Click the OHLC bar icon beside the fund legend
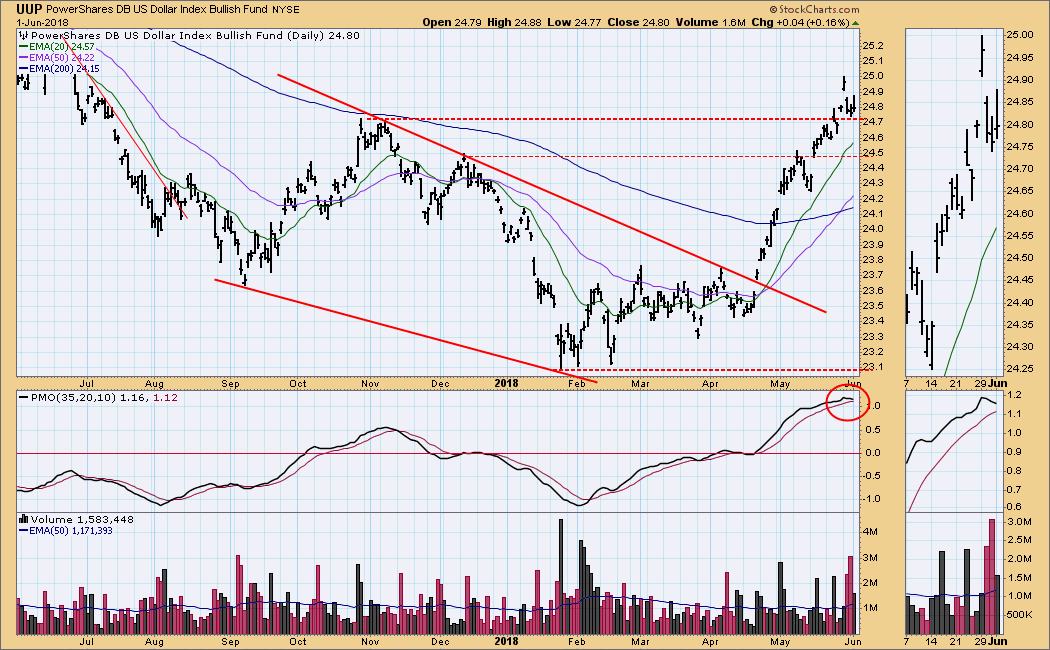The height and width of the screenshot is (650, 1050). [24, 35]
